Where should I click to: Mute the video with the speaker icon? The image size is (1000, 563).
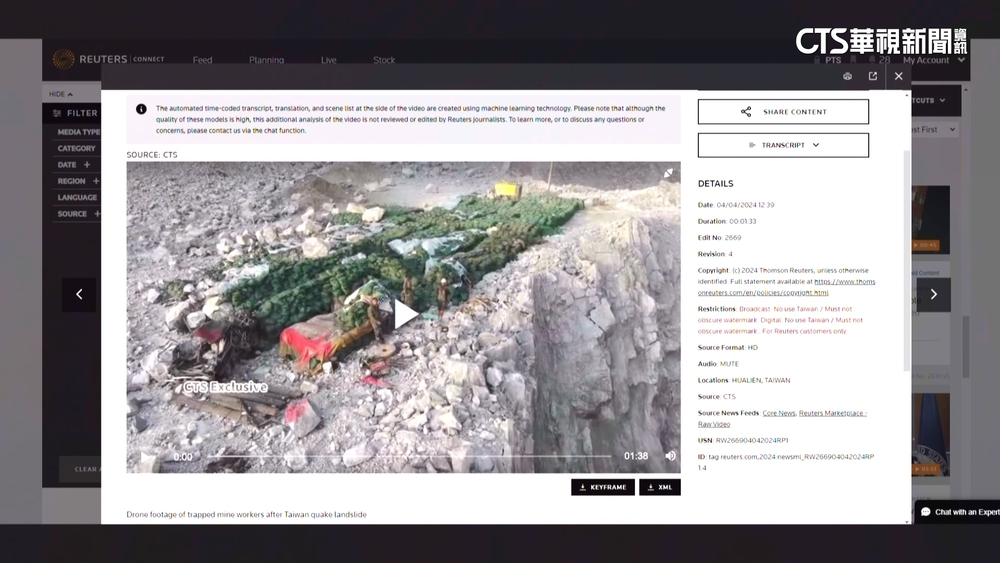coord(670,456)
